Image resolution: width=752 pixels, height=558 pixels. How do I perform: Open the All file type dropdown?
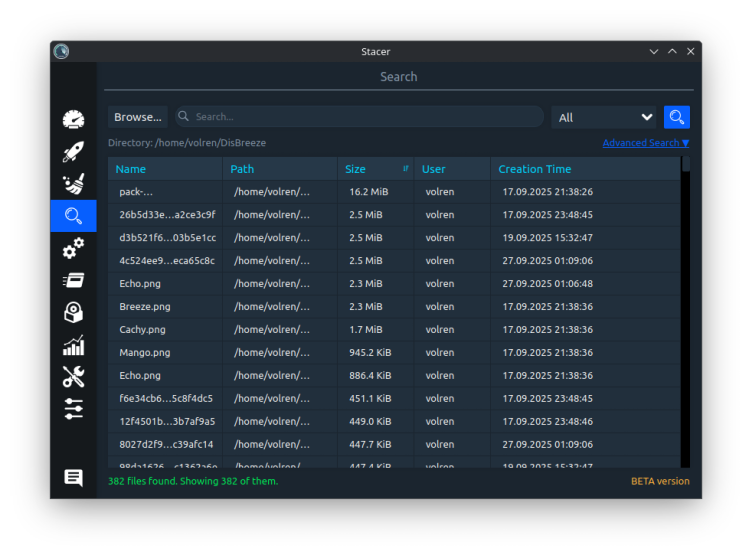click(604, 117)
